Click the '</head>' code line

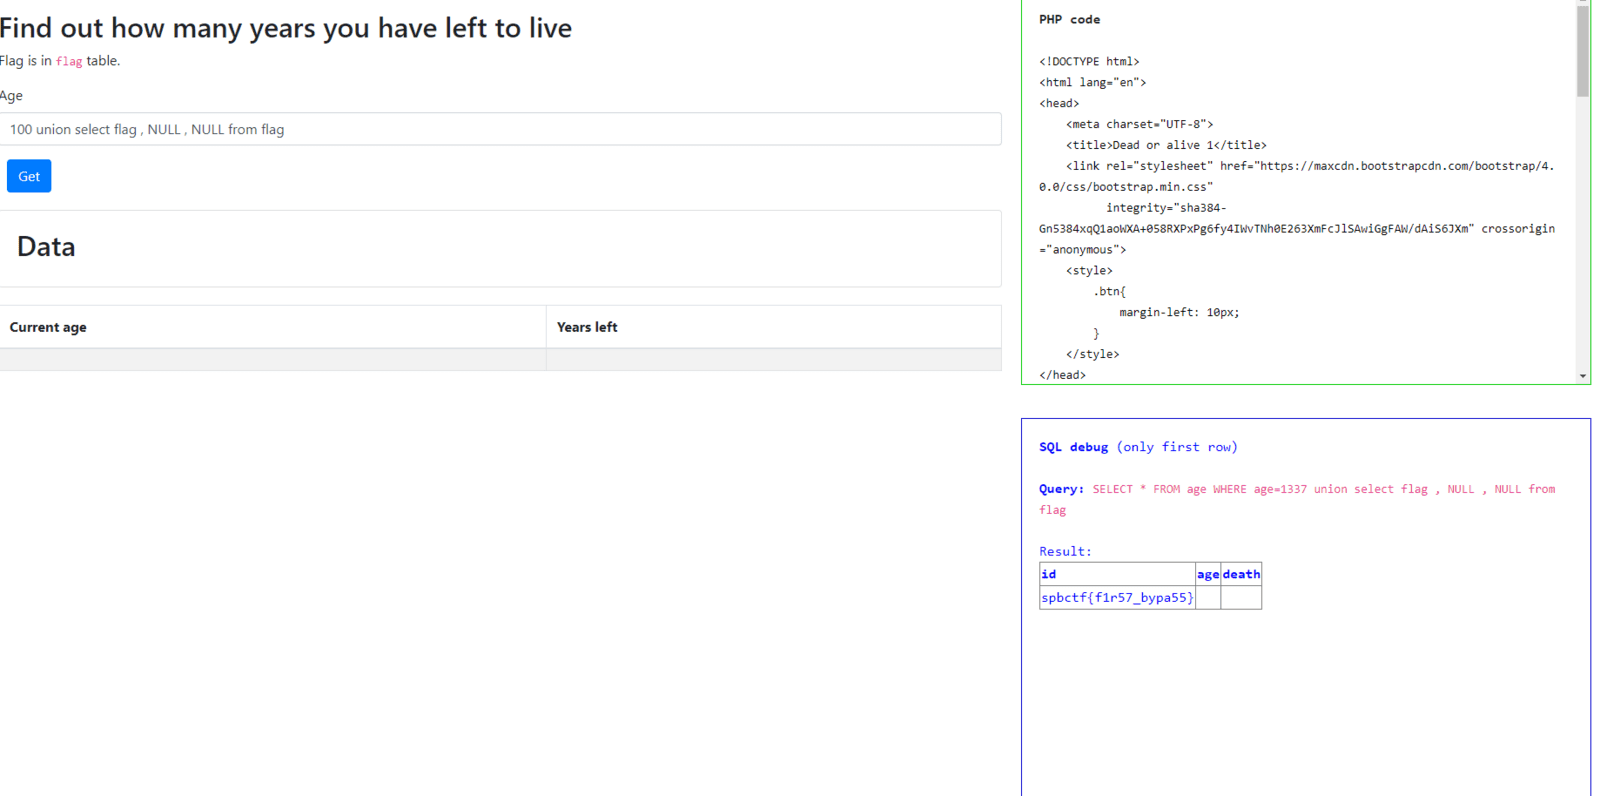tap(1062, 375)
